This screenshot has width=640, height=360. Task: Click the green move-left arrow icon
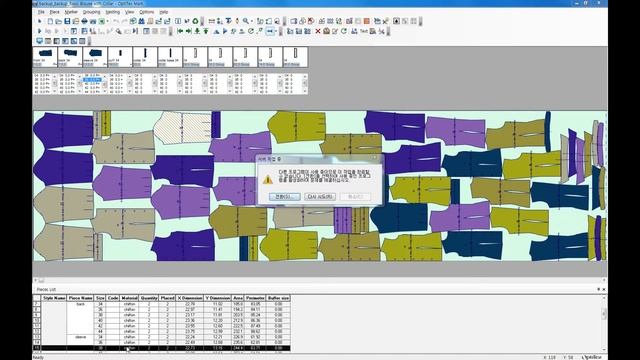click(x=180, y=31)
